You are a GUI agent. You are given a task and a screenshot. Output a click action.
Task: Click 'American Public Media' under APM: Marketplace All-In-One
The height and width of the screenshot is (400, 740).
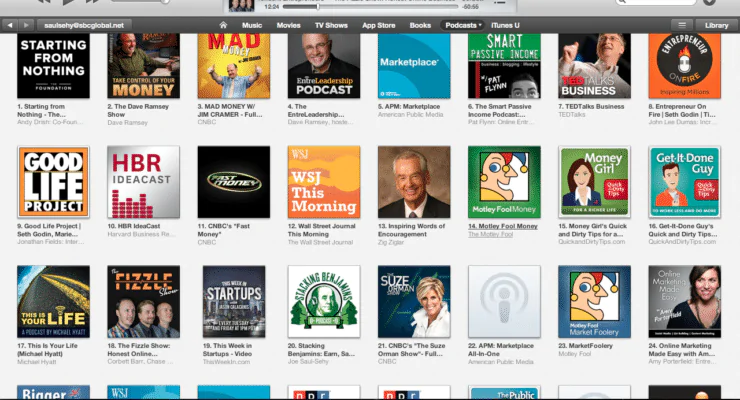tap(501, 362)
